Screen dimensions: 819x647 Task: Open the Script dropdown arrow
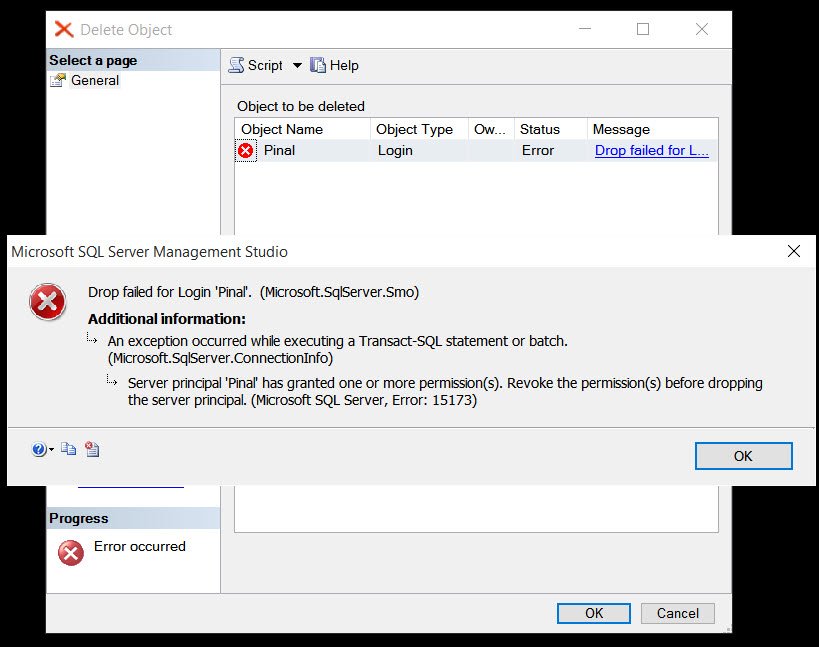(297, 65)
